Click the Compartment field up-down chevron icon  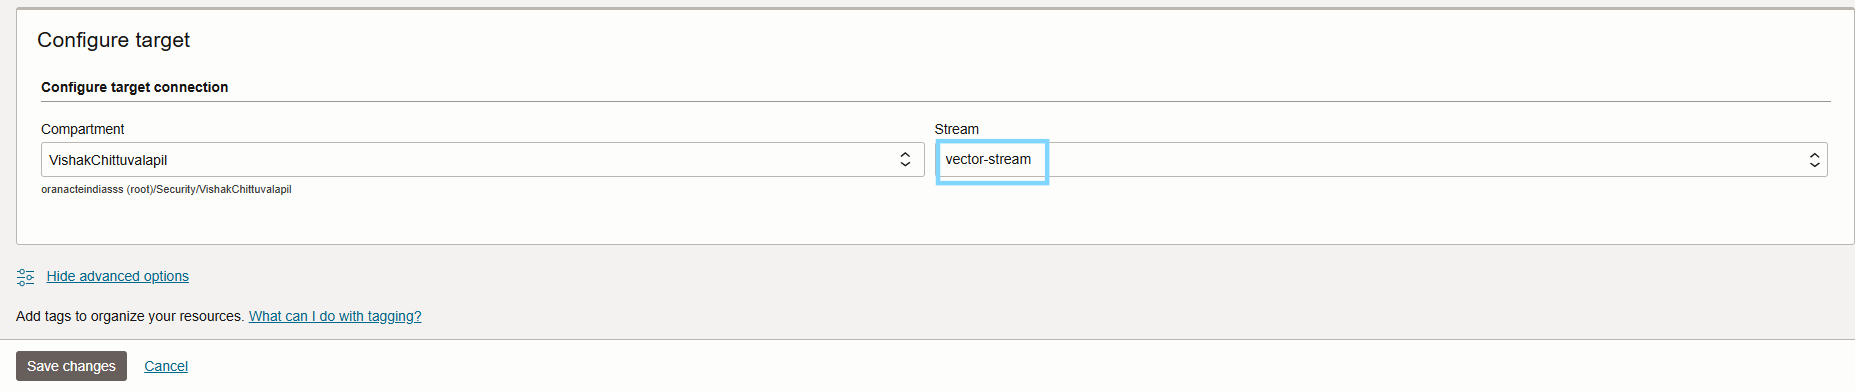point(905,160)
